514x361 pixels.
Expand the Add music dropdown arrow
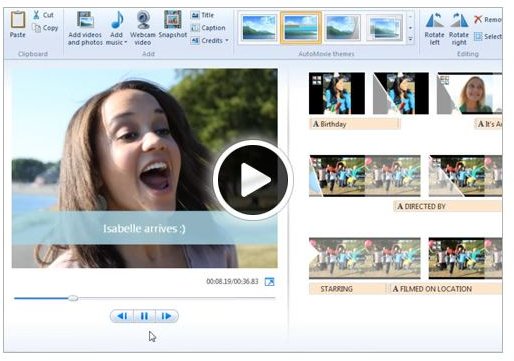click(x=126, y=43)
